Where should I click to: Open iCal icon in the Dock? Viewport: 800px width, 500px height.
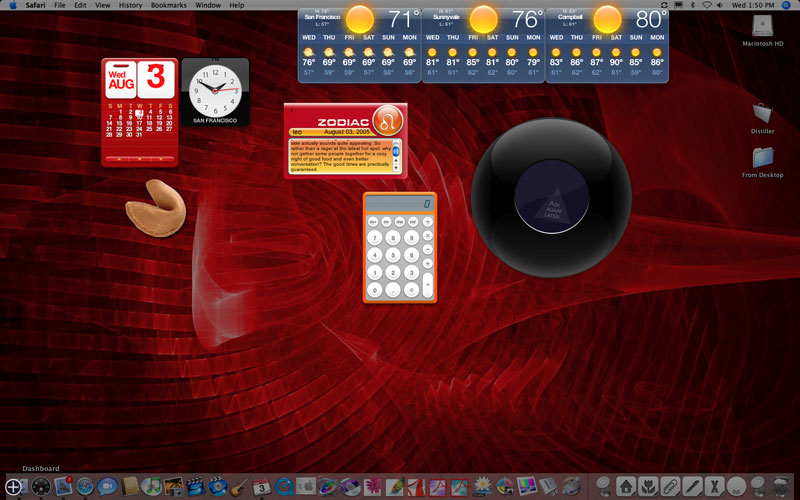pos(261,486)
